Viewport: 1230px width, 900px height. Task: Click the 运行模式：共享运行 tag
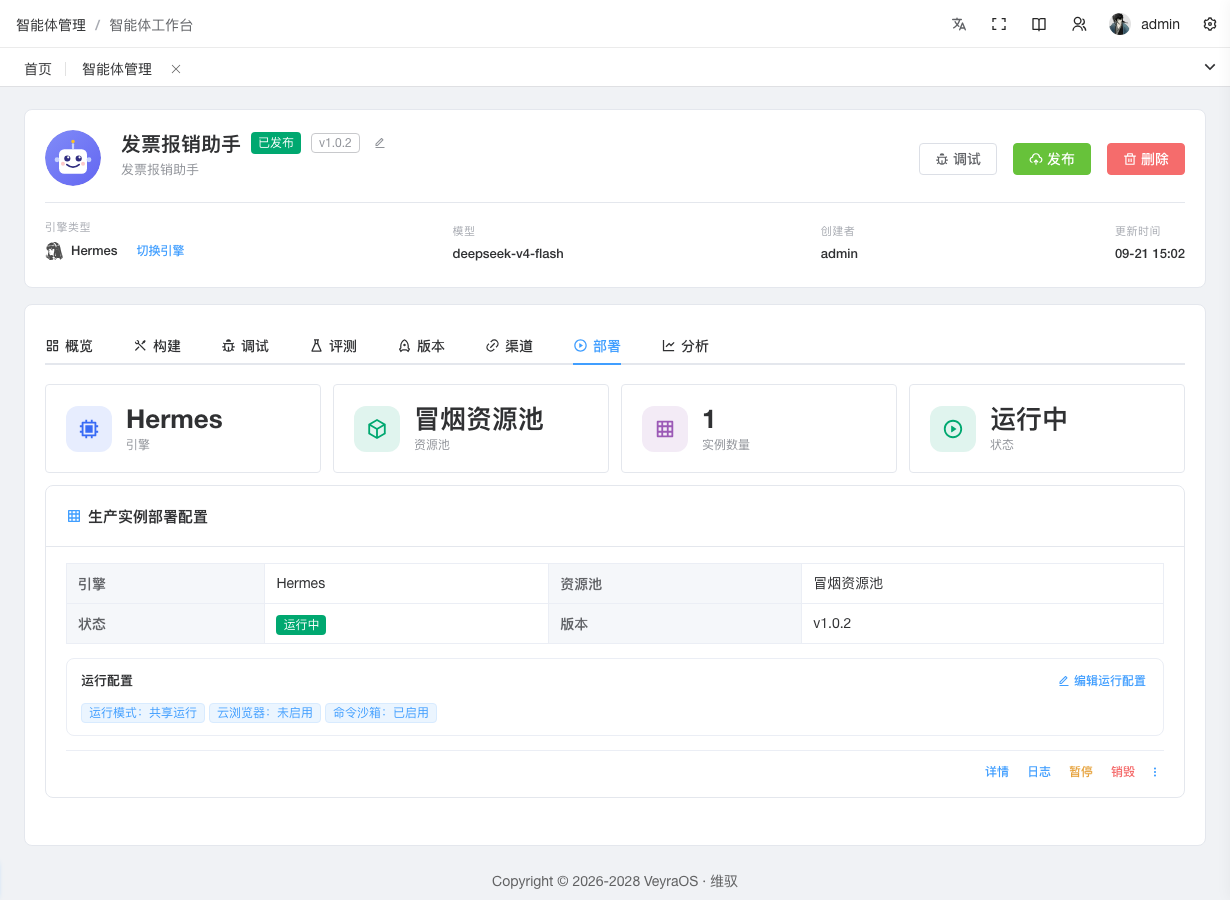click(x=143, y=713)
